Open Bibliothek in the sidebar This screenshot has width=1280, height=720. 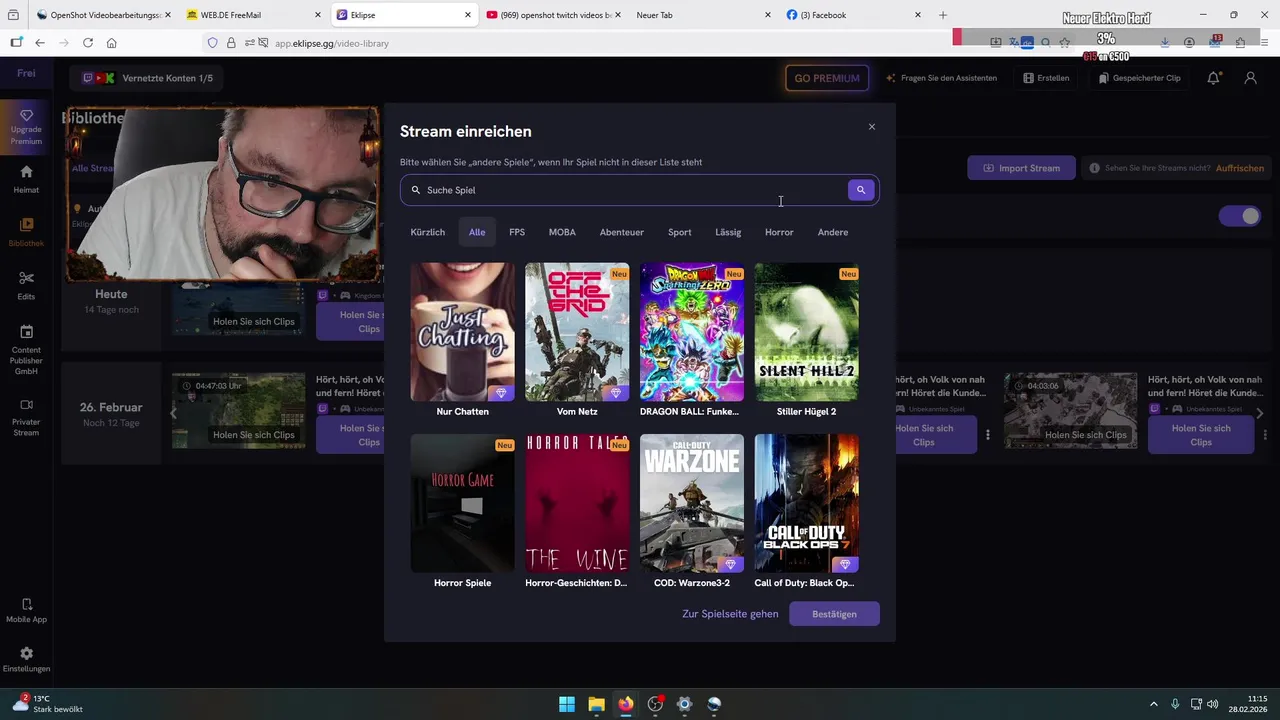pyautogui.click(x=26, y=232)
